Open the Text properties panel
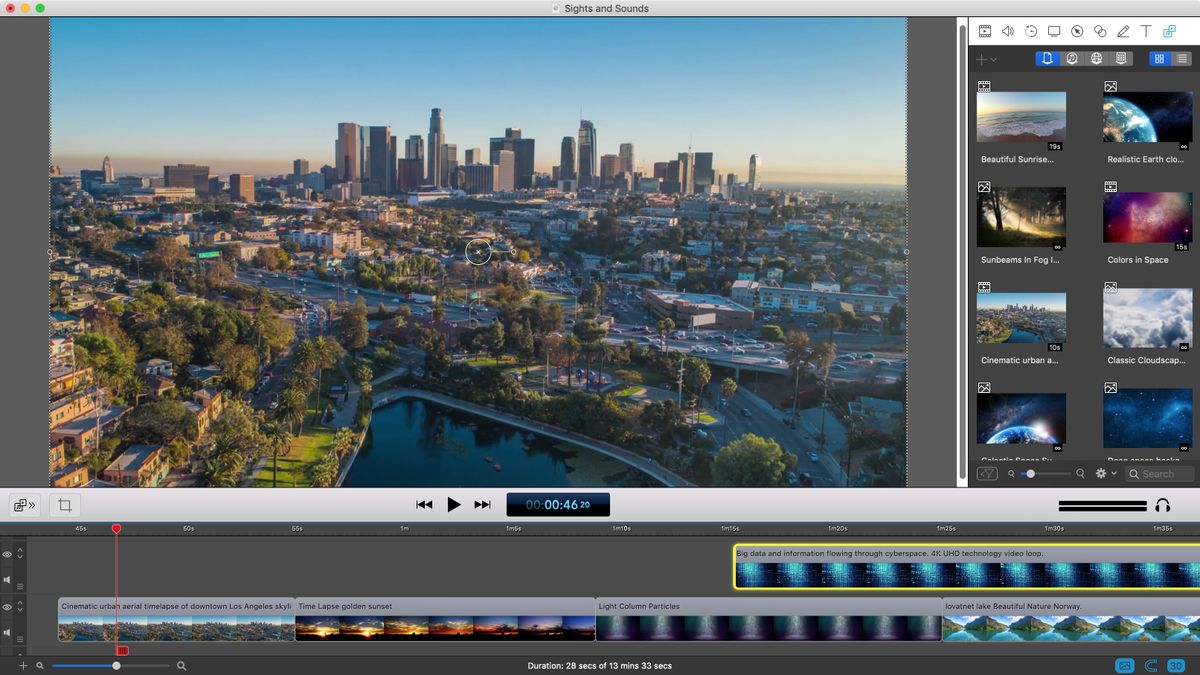Image resolution: width=1200 pixels, height=675 pixels. pyautogui.click(x=1146, y=31)
